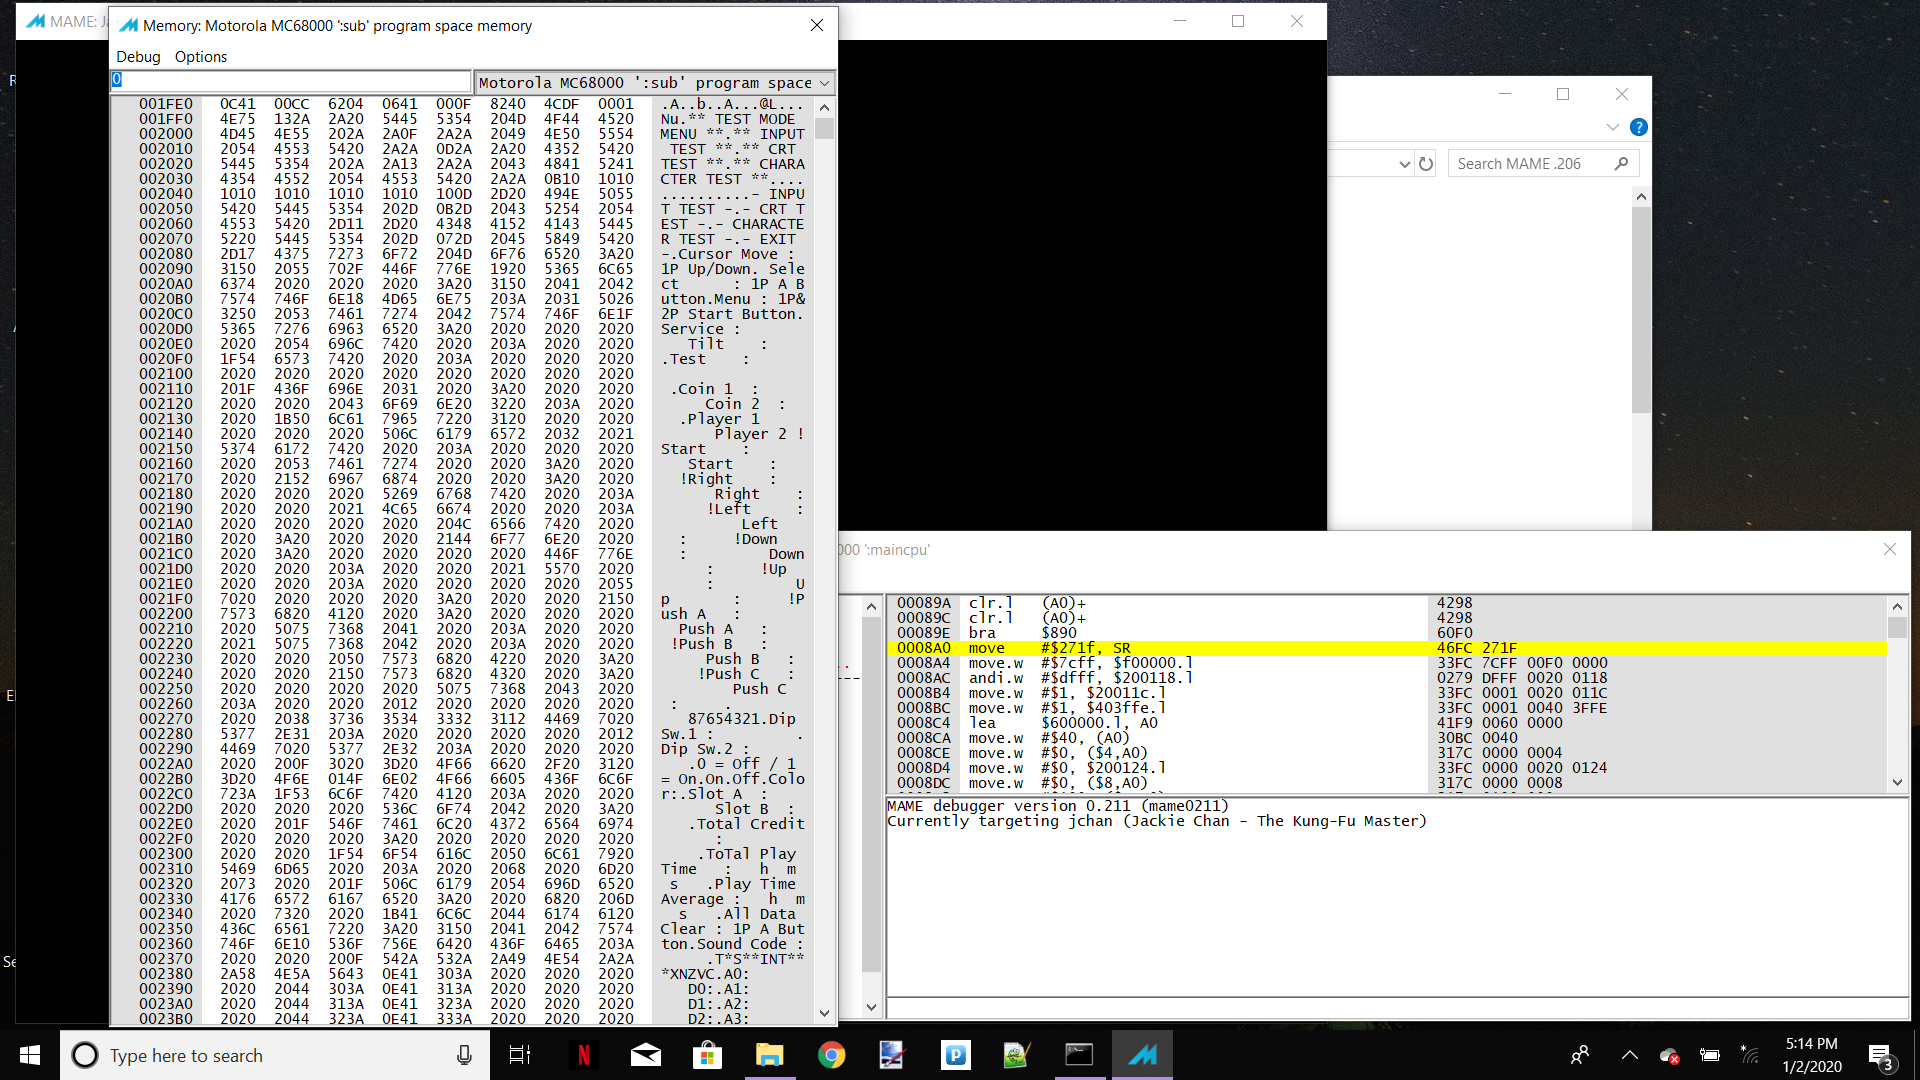Viewport: 1920px width, 1080px height.
Task: Click the disassembly view scroll-down arrow
Action: [x=1897, y=782]
